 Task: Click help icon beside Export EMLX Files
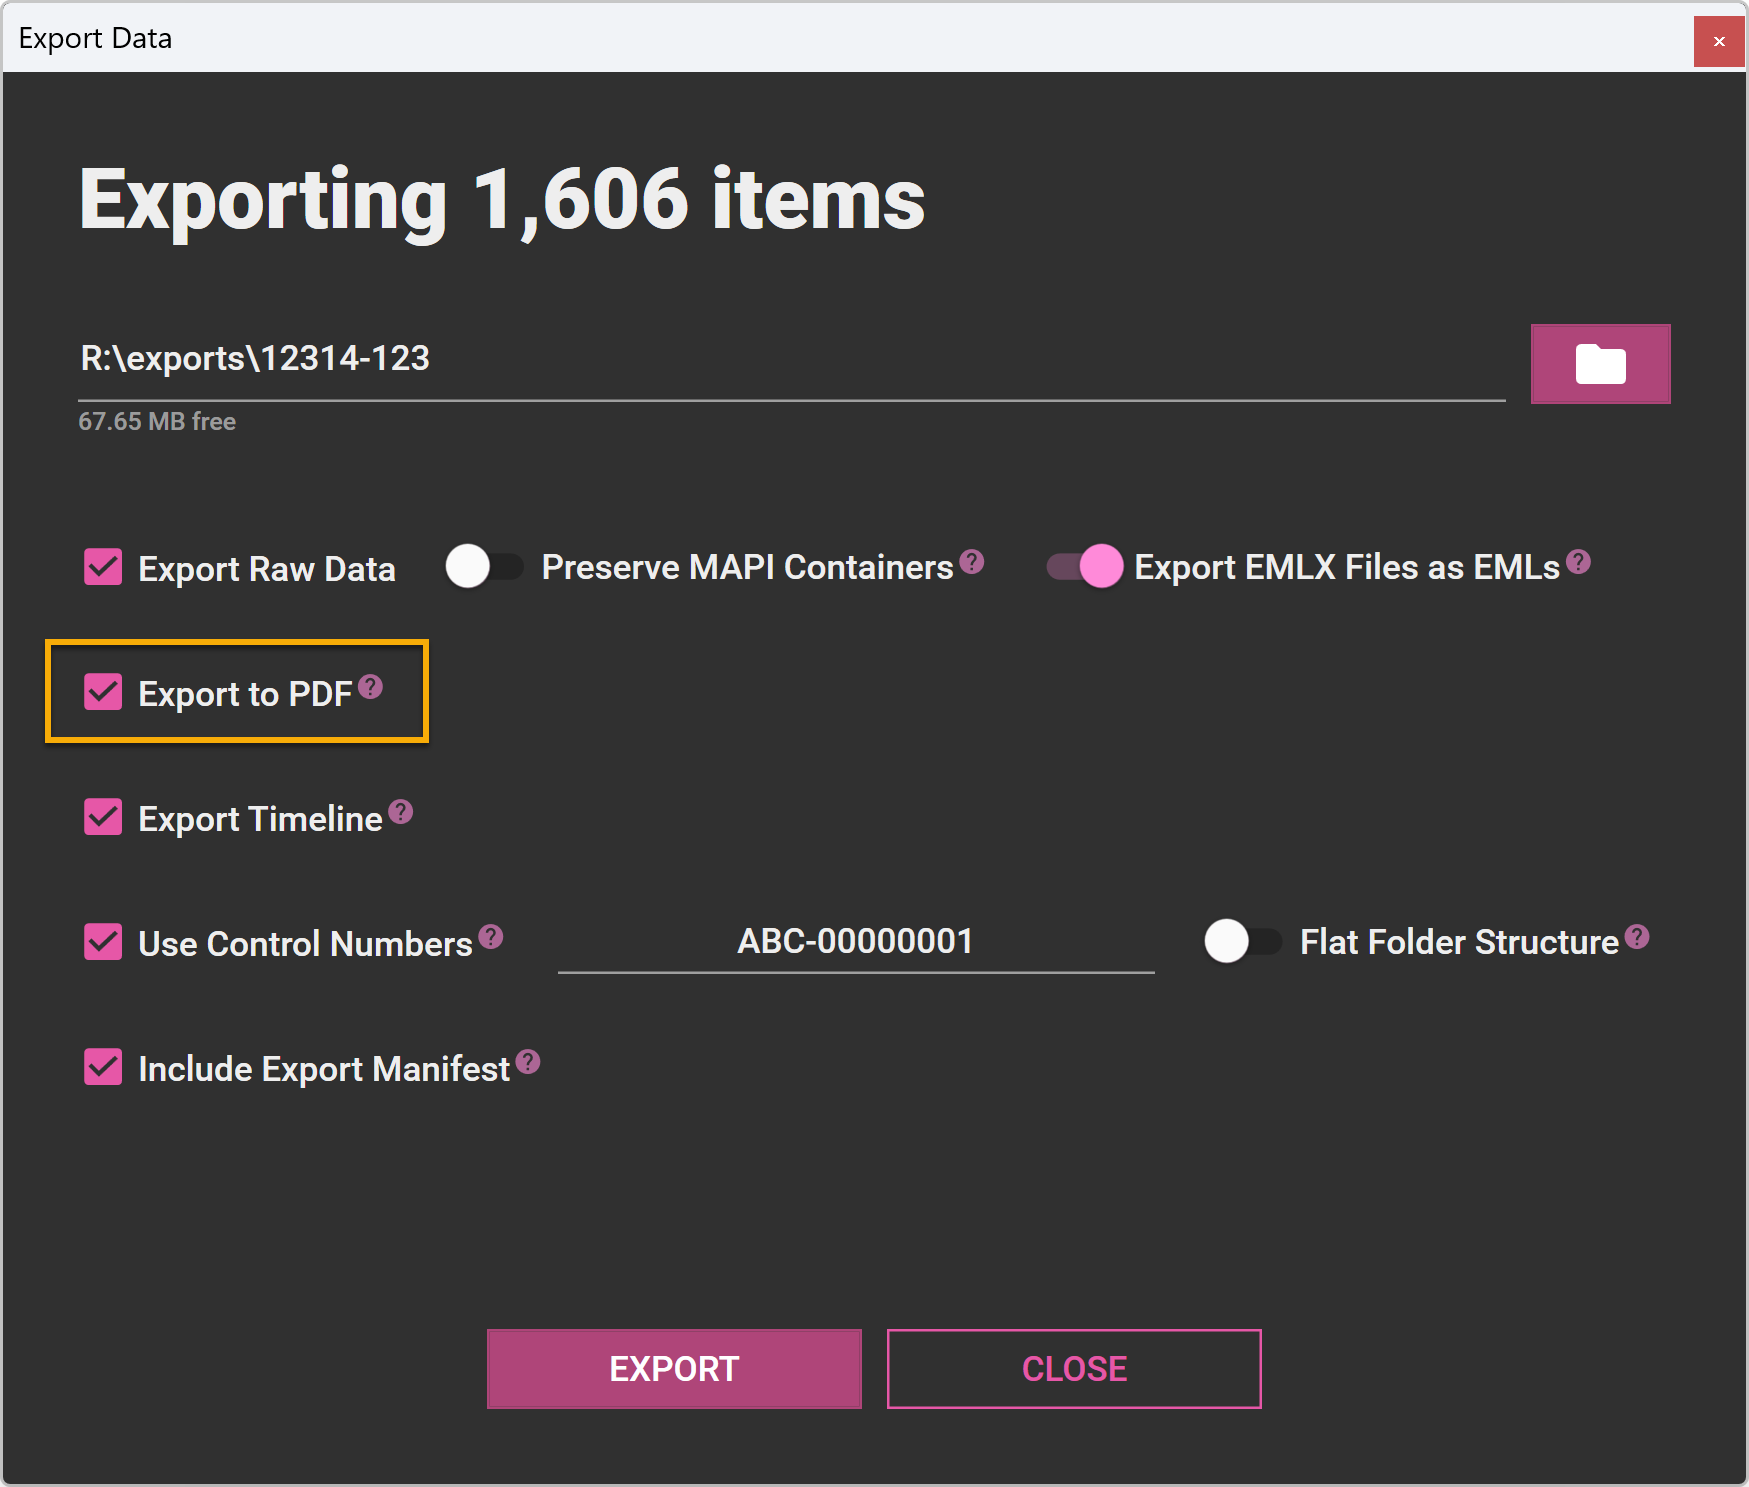point(1578,562)
